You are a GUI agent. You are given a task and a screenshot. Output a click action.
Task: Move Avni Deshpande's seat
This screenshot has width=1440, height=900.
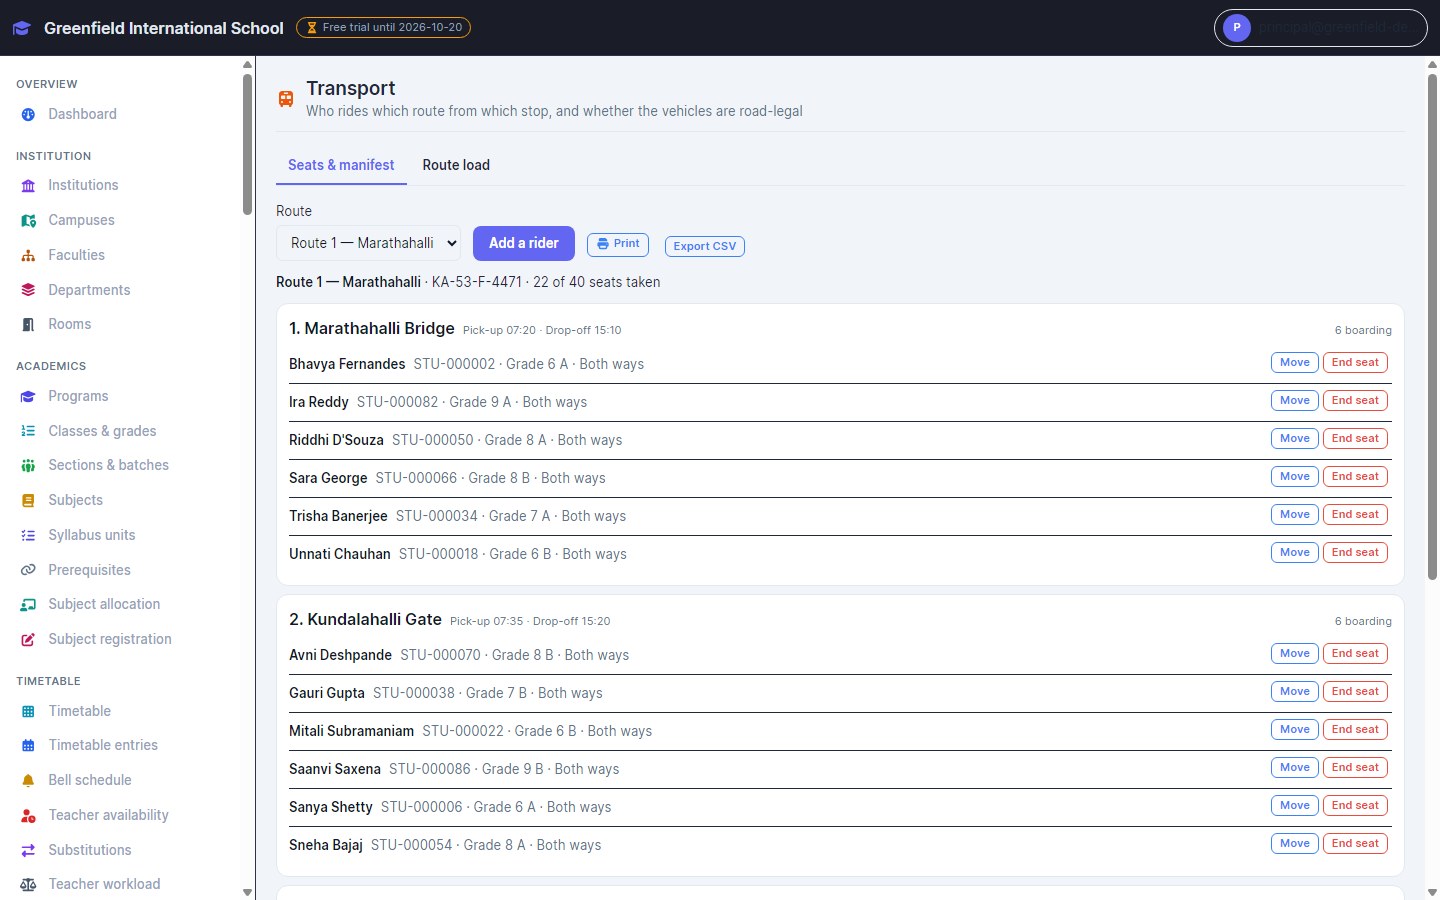click(1295, 654)
